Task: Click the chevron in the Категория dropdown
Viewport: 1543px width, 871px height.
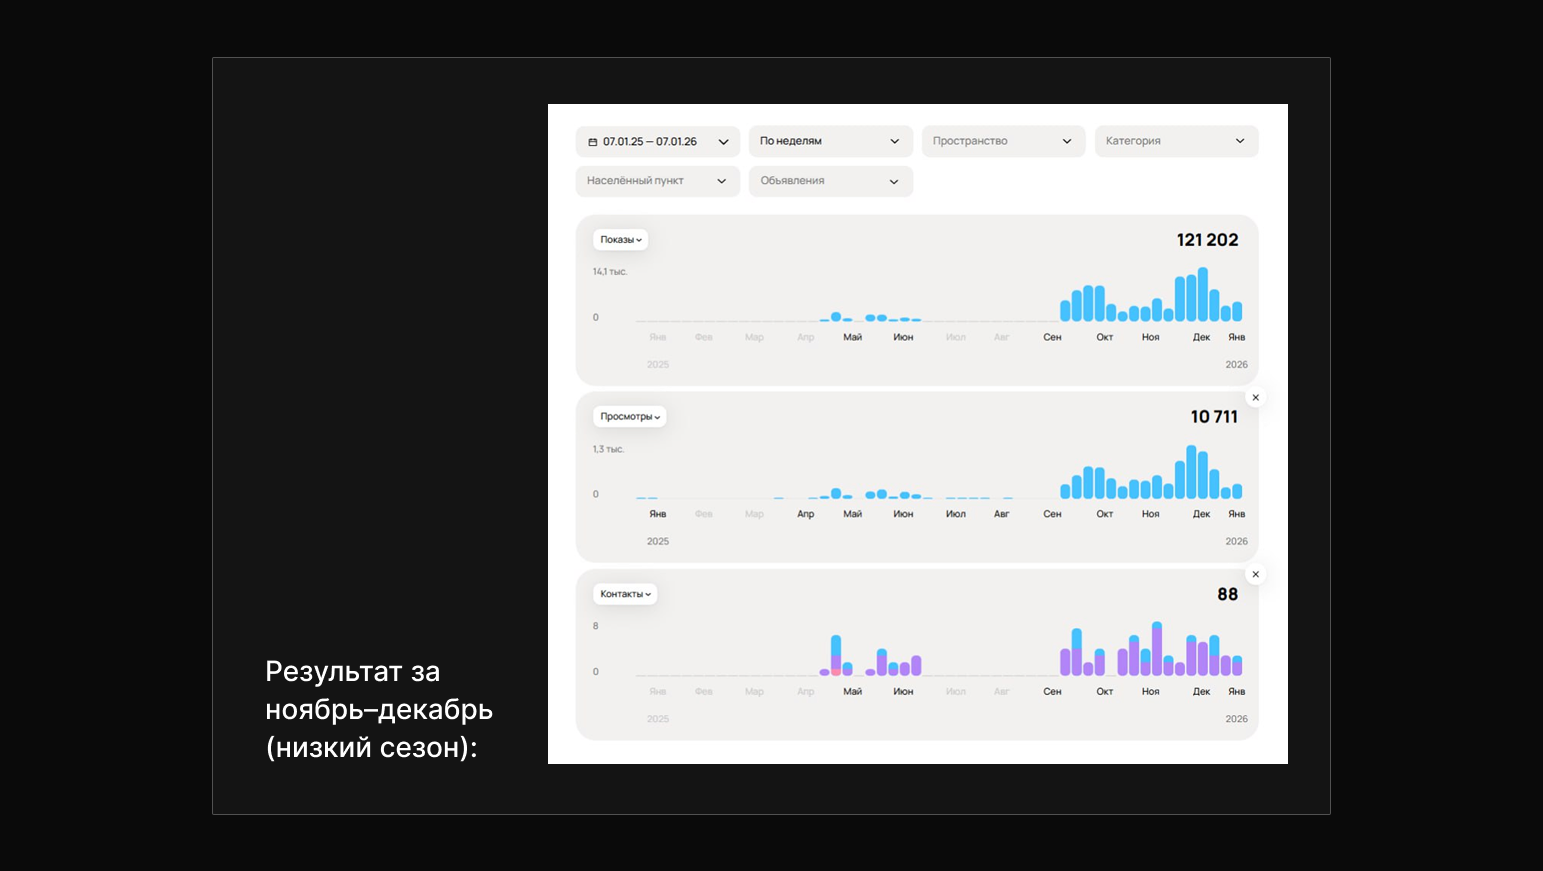Action: pyautogui.click(x=1240, y=141)
